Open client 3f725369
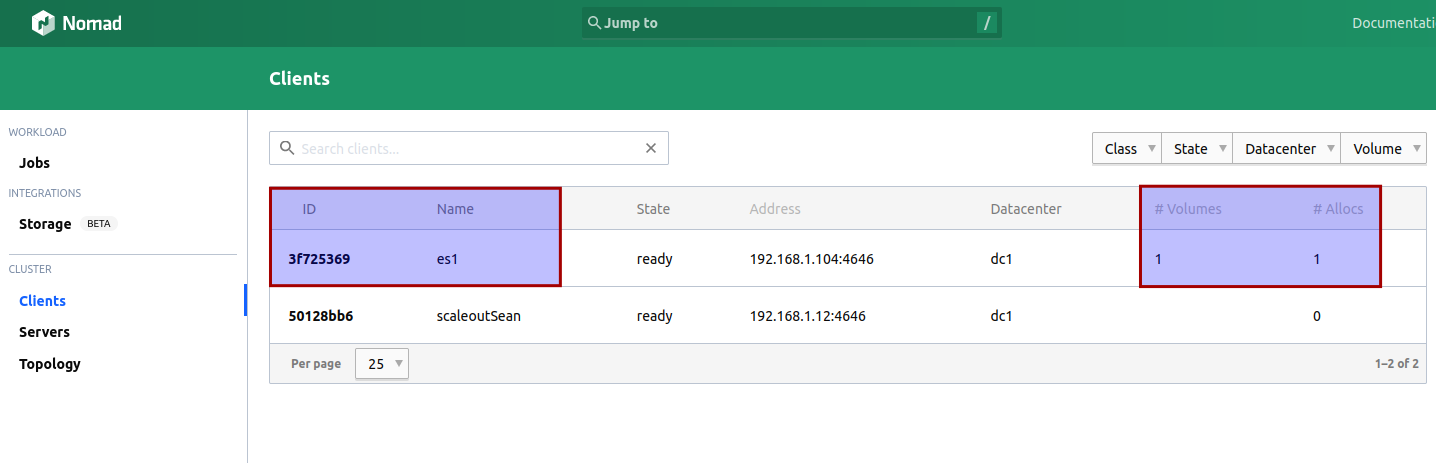 coord(319,259)
